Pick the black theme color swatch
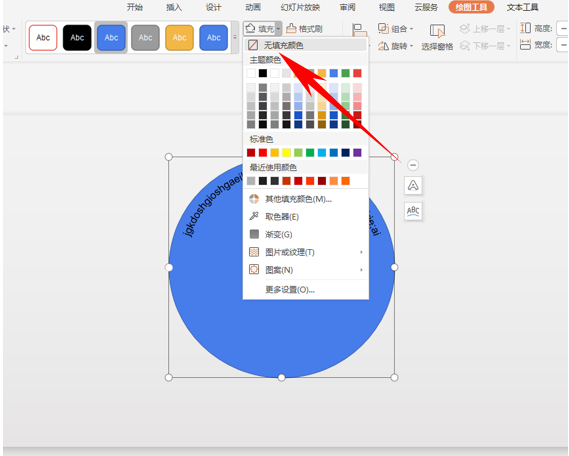 [x=263, y=73]
